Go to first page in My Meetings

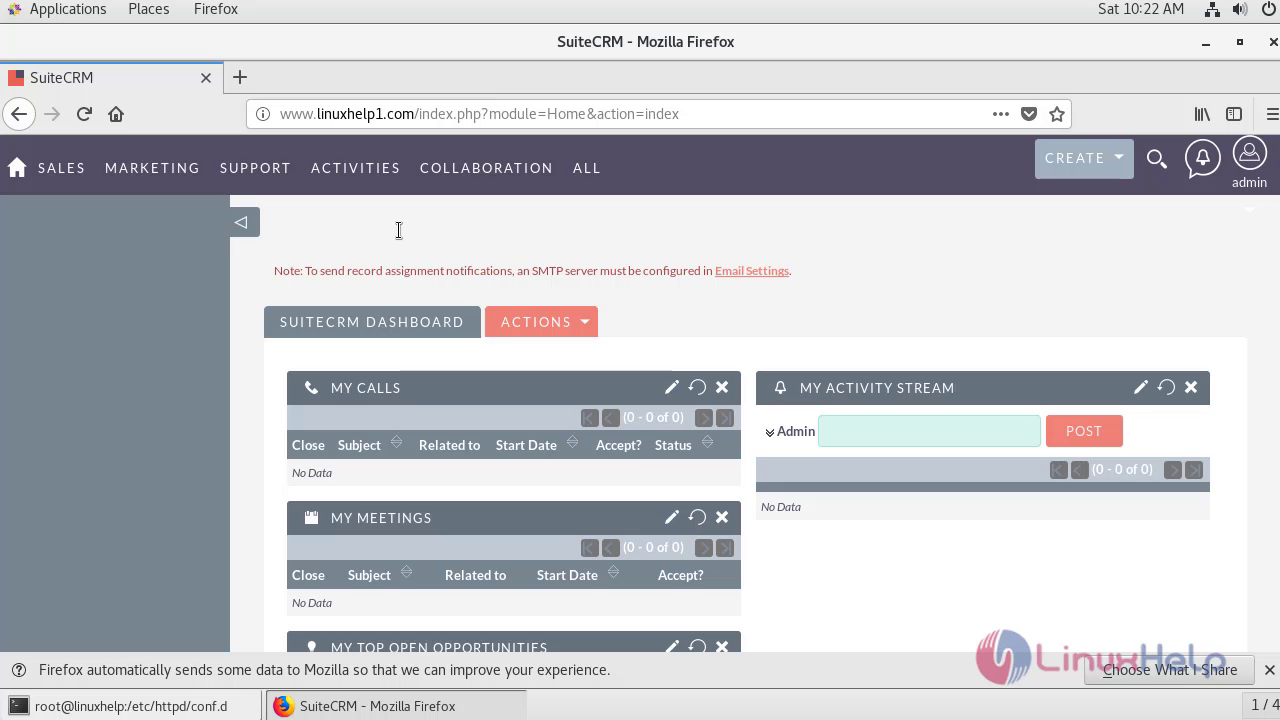pyautogui.click(x=590, y=548)
